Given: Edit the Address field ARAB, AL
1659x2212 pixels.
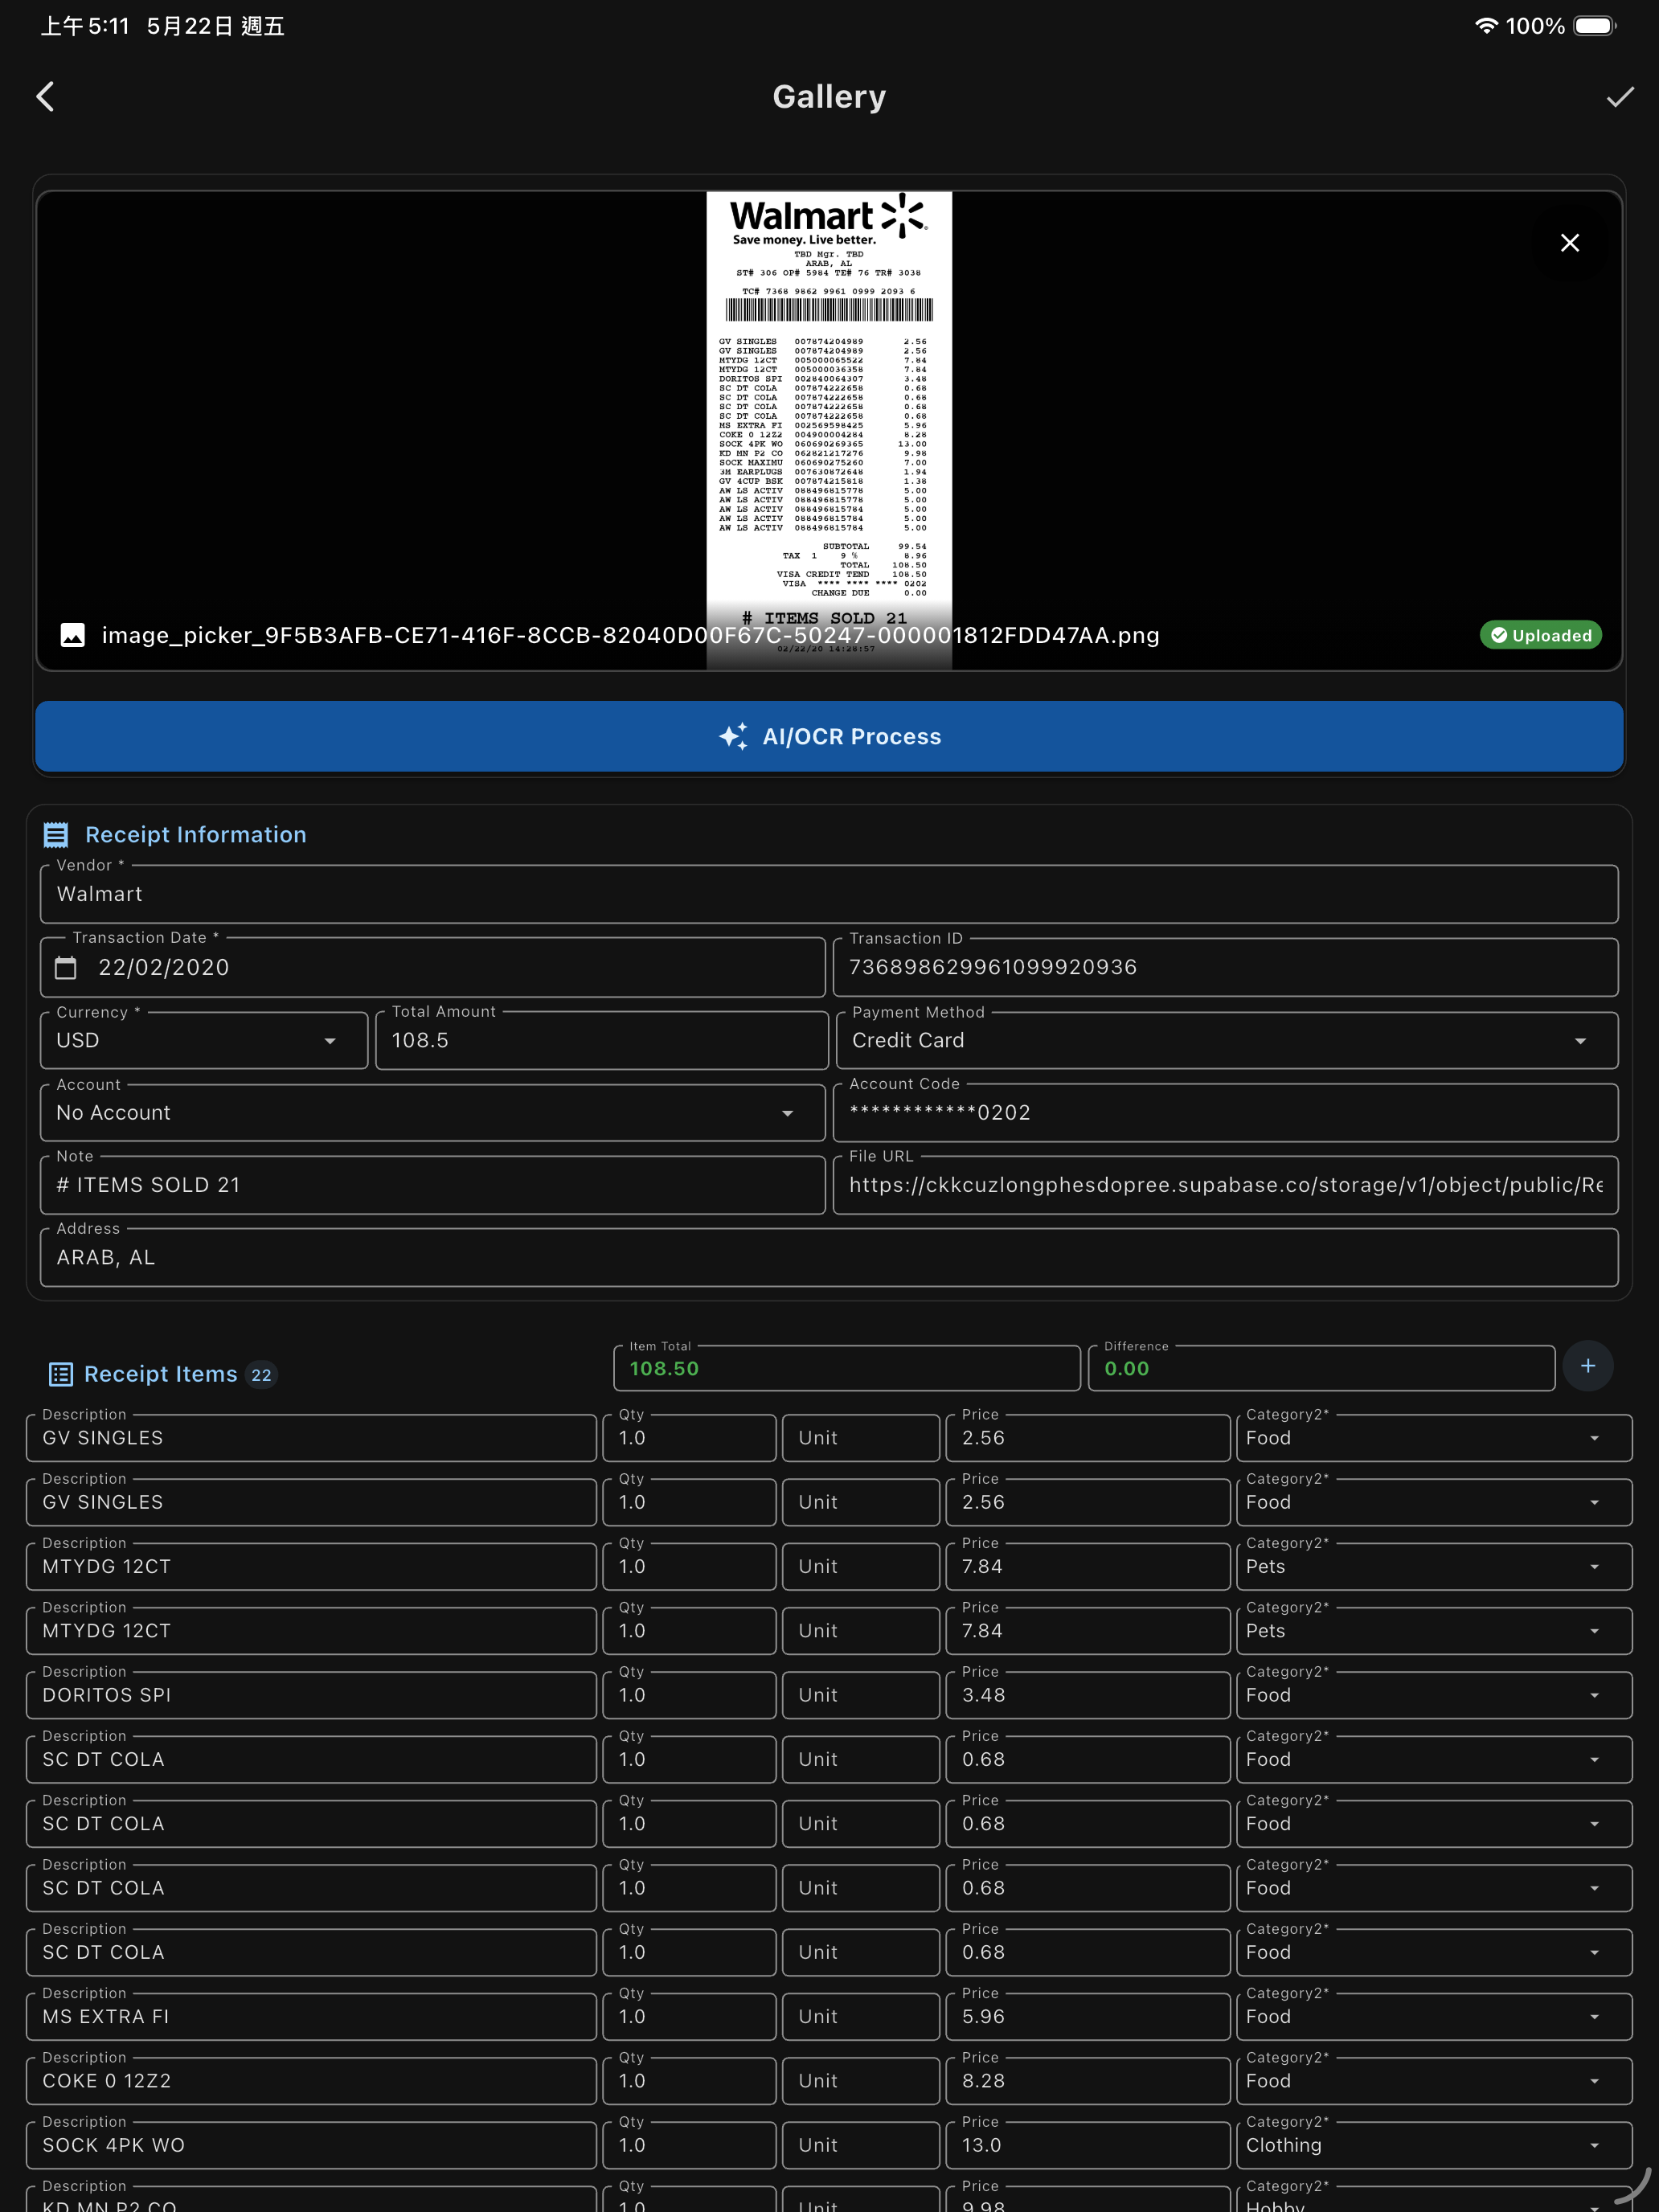Looking at the screenshot, I should (x=829, y=1257).
